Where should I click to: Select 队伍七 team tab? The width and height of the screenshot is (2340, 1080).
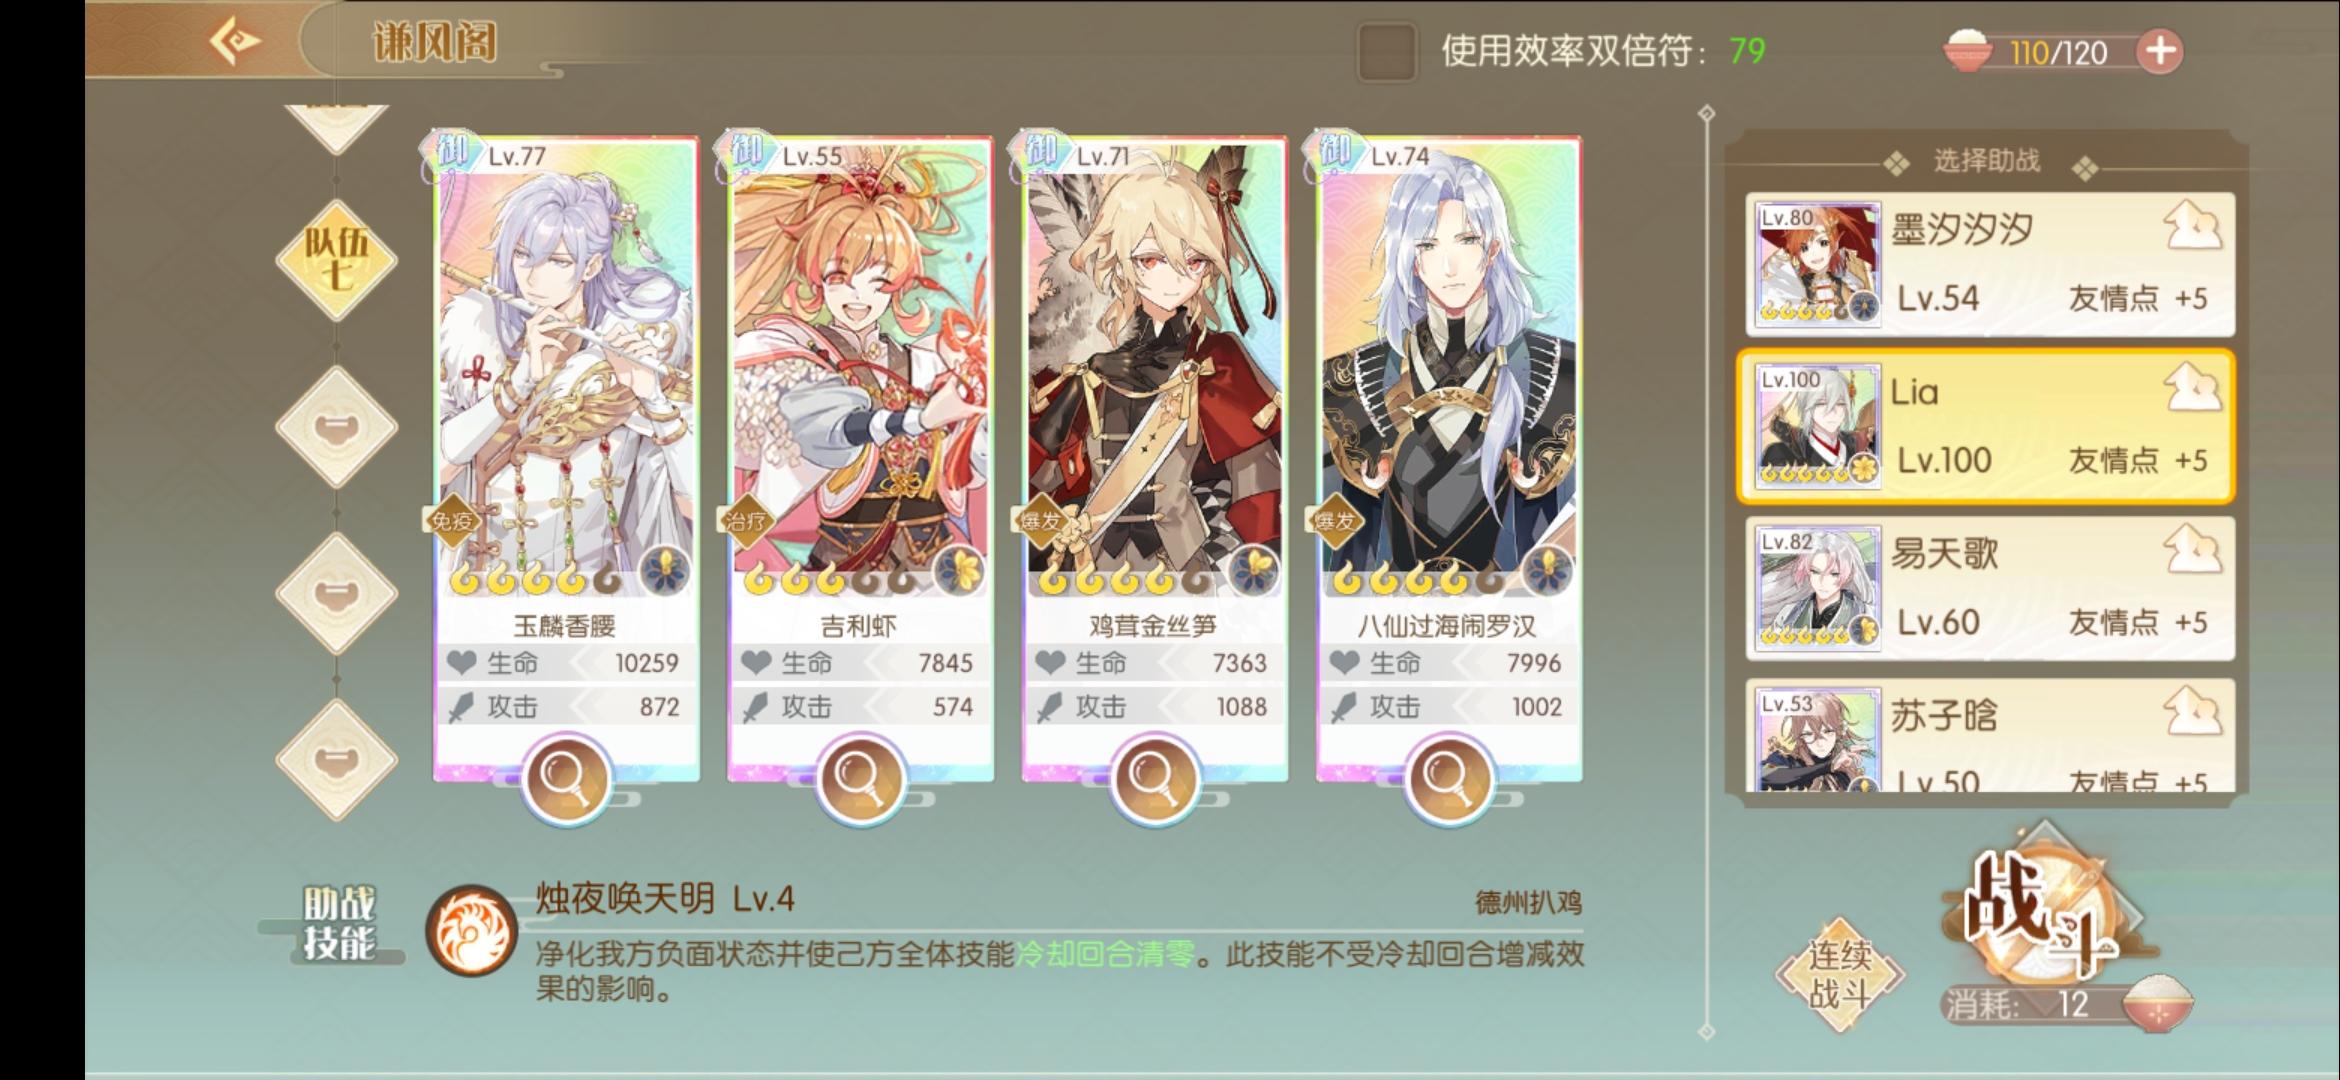tap(337, 258)
